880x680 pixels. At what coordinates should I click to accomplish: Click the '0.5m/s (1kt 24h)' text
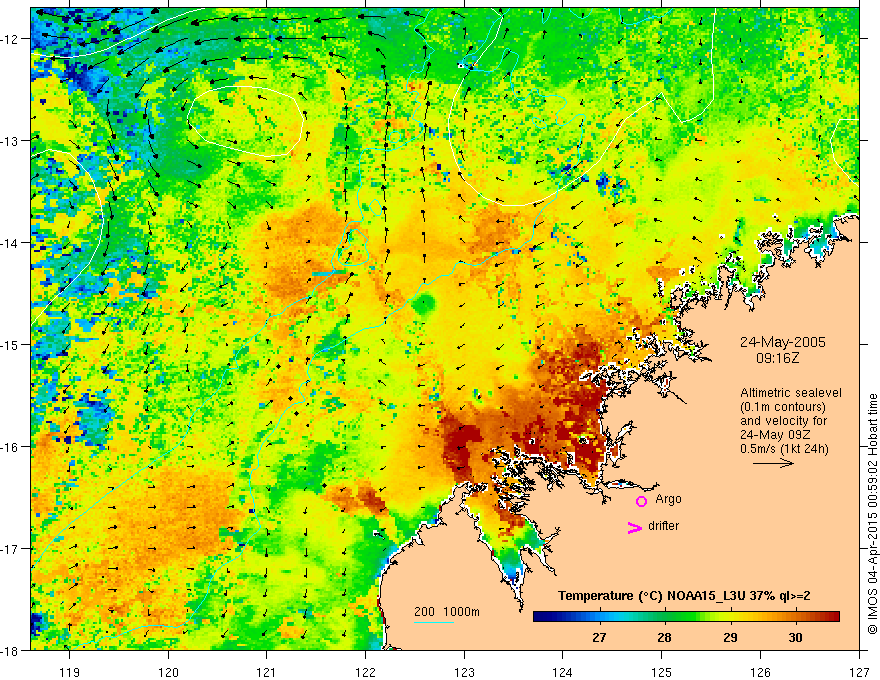(x=784, y=449)
